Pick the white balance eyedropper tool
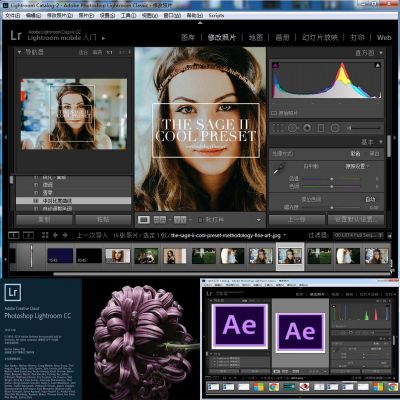Screen dimensions: 400x400 tap(278, 168)
